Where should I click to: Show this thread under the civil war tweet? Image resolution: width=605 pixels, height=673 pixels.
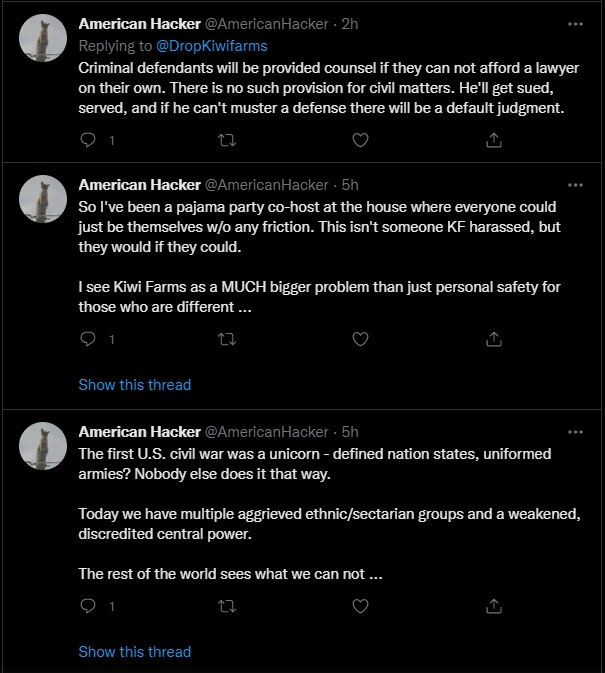pos(134,651)
